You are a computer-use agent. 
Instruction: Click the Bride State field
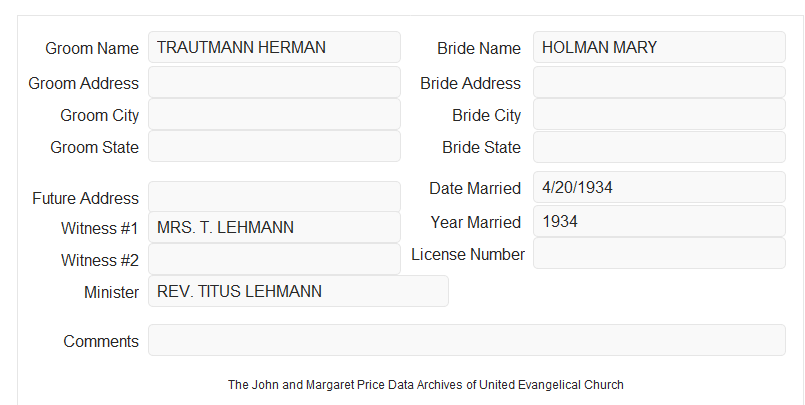tap(659, 147)
